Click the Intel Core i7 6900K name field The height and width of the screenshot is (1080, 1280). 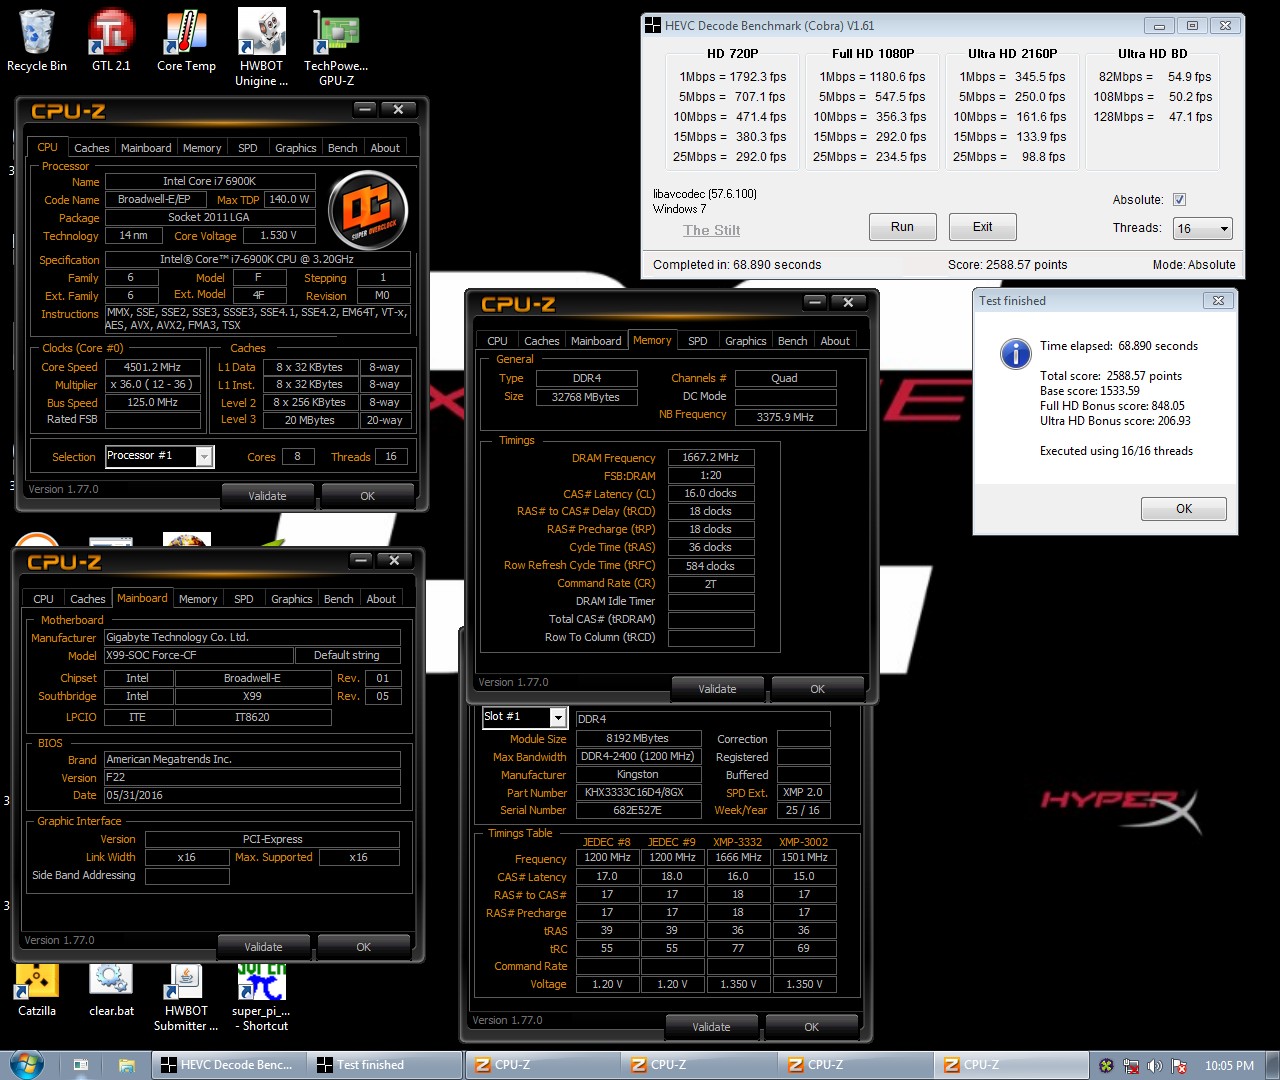210,181
